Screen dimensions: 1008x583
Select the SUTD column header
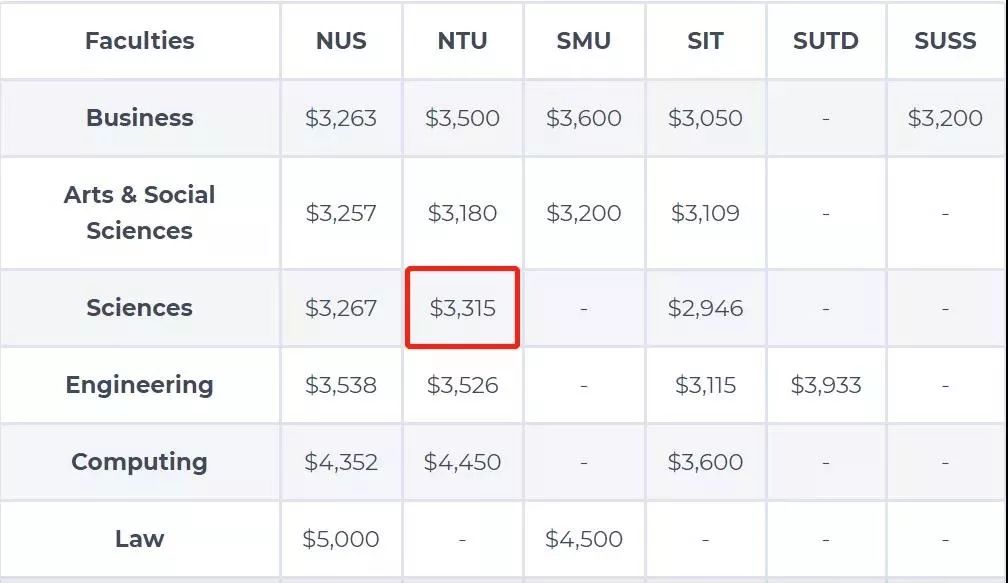[x=826, y=41]
